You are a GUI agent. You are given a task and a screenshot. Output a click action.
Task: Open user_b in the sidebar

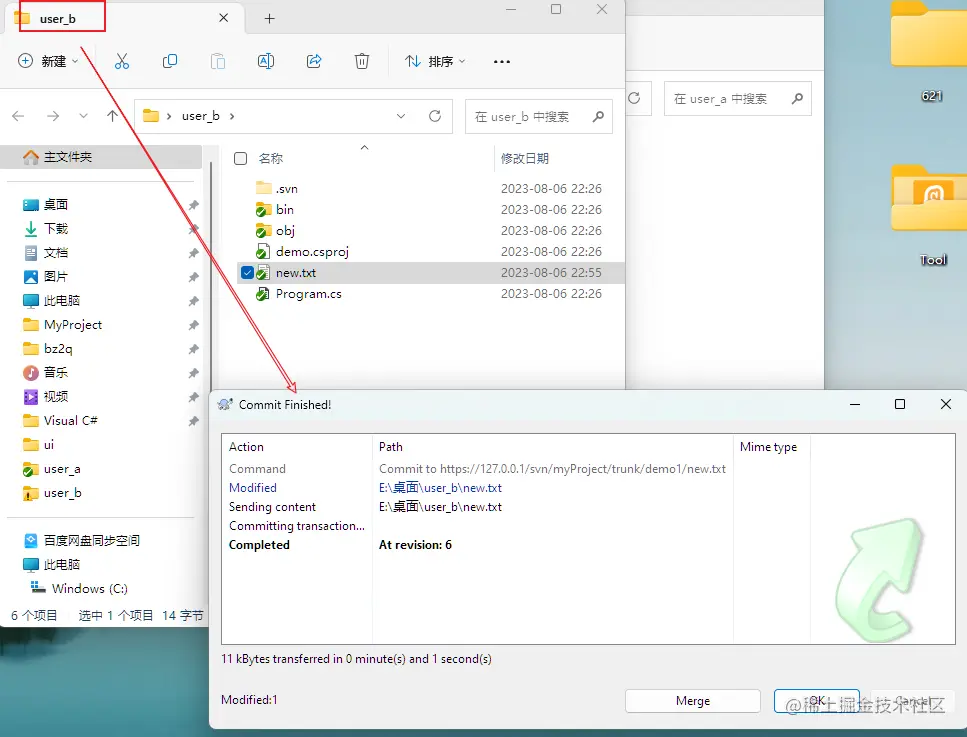(62, 493)
